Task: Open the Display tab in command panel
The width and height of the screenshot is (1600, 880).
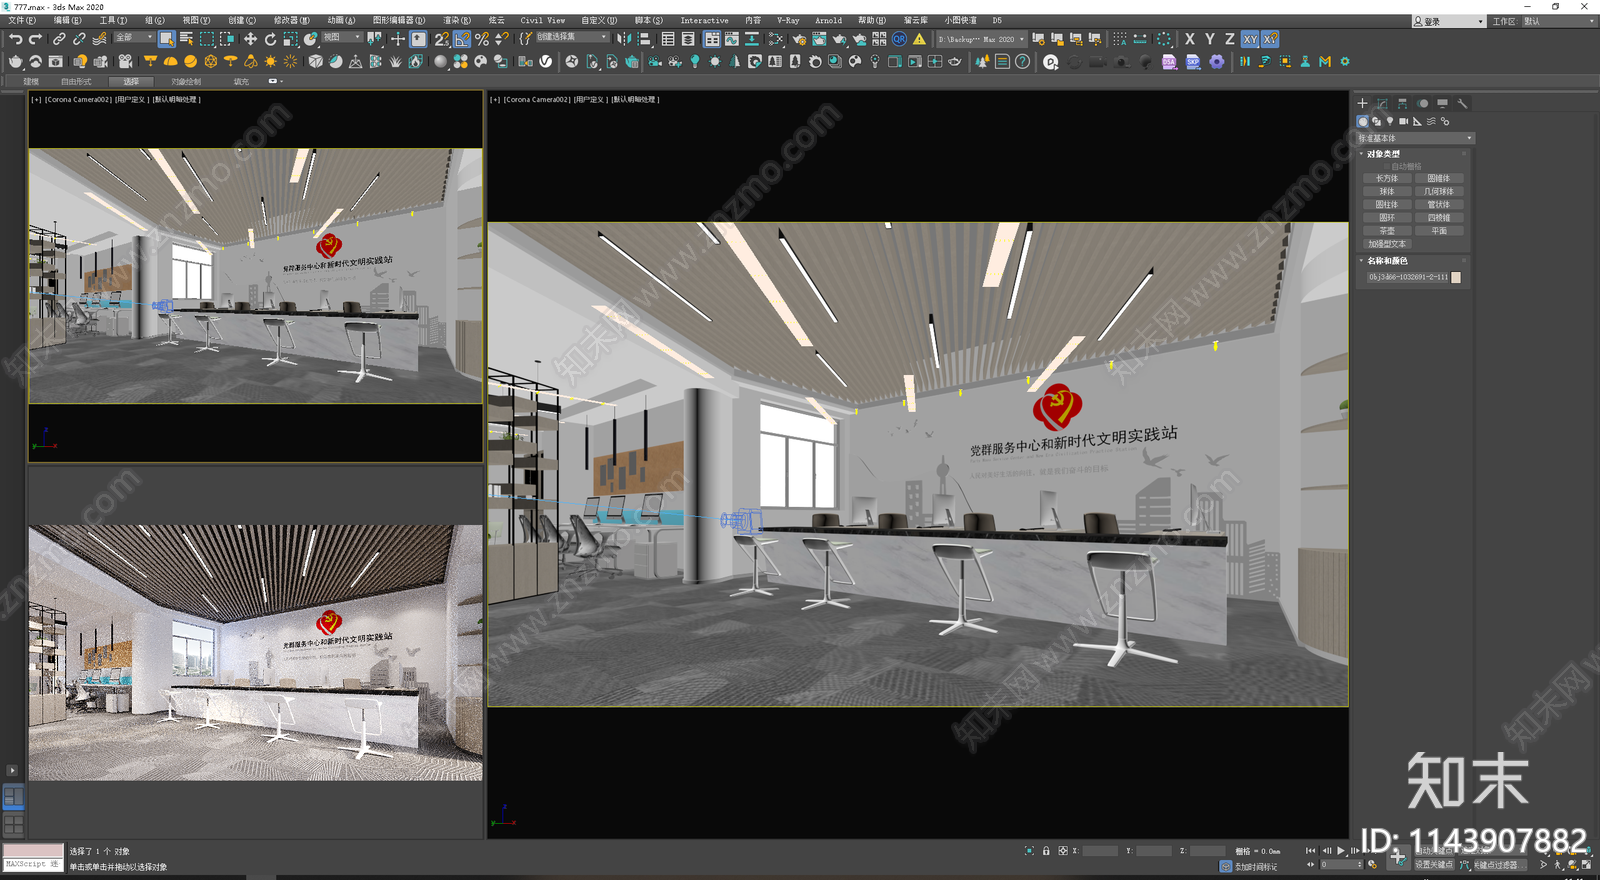Action: pyautogui.click(x=1442, y=103)
